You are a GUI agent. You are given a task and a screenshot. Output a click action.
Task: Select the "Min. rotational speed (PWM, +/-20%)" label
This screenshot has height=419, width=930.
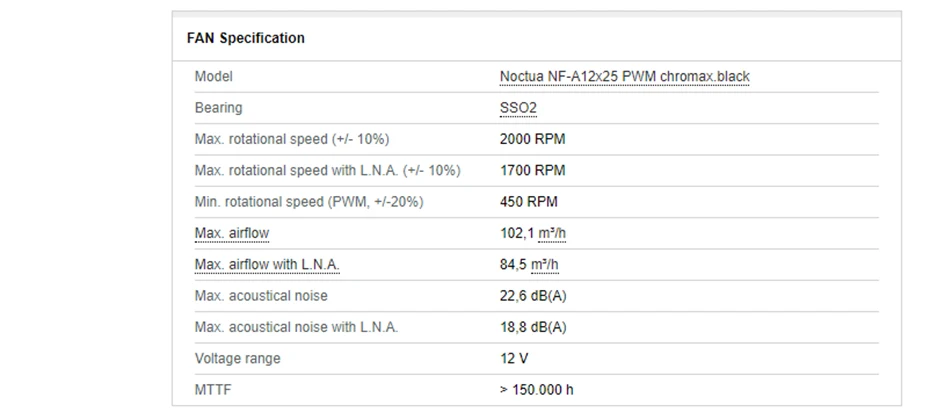[309, 202]
